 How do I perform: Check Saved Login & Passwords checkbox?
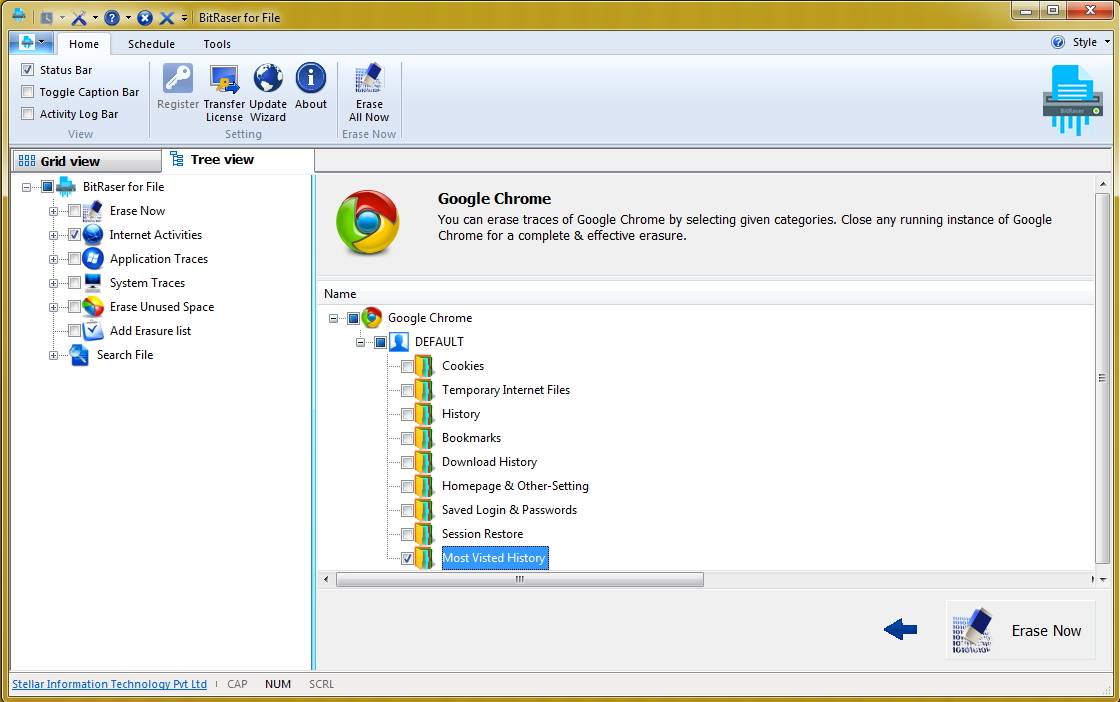pyautogui.click(x=407, y=511)
